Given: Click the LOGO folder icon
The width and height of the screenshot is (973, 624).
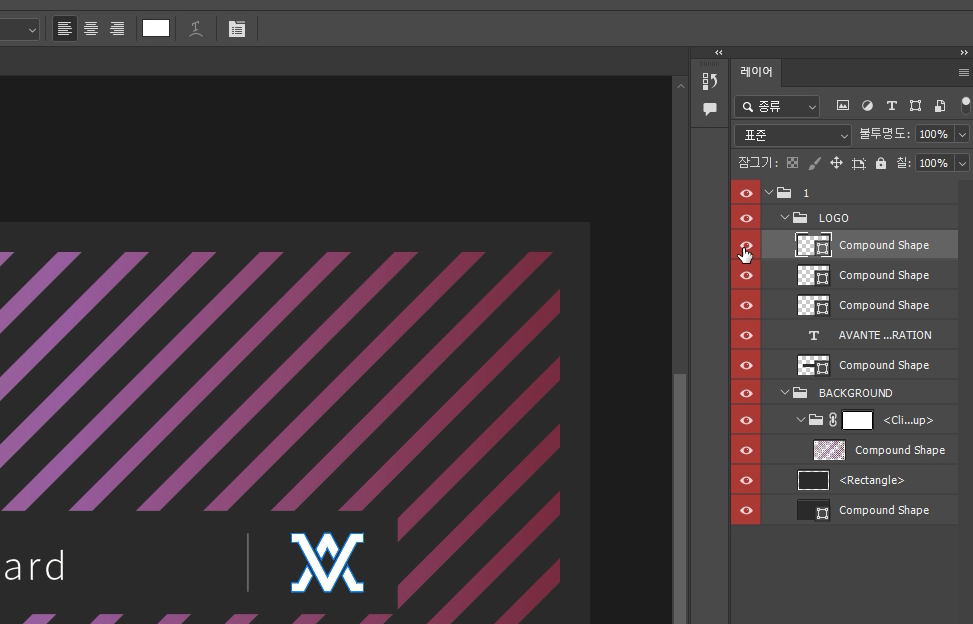Looking at the screenshot, I should [800, 218].
